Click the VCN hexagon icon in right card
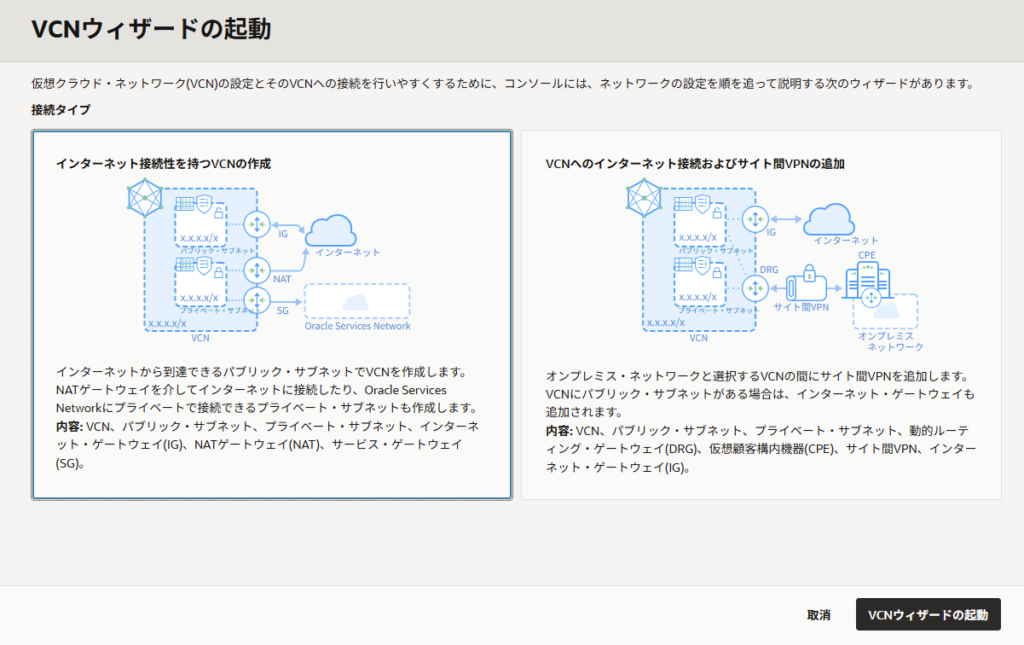The image size is (1024, 645). [x=643, y=199]
